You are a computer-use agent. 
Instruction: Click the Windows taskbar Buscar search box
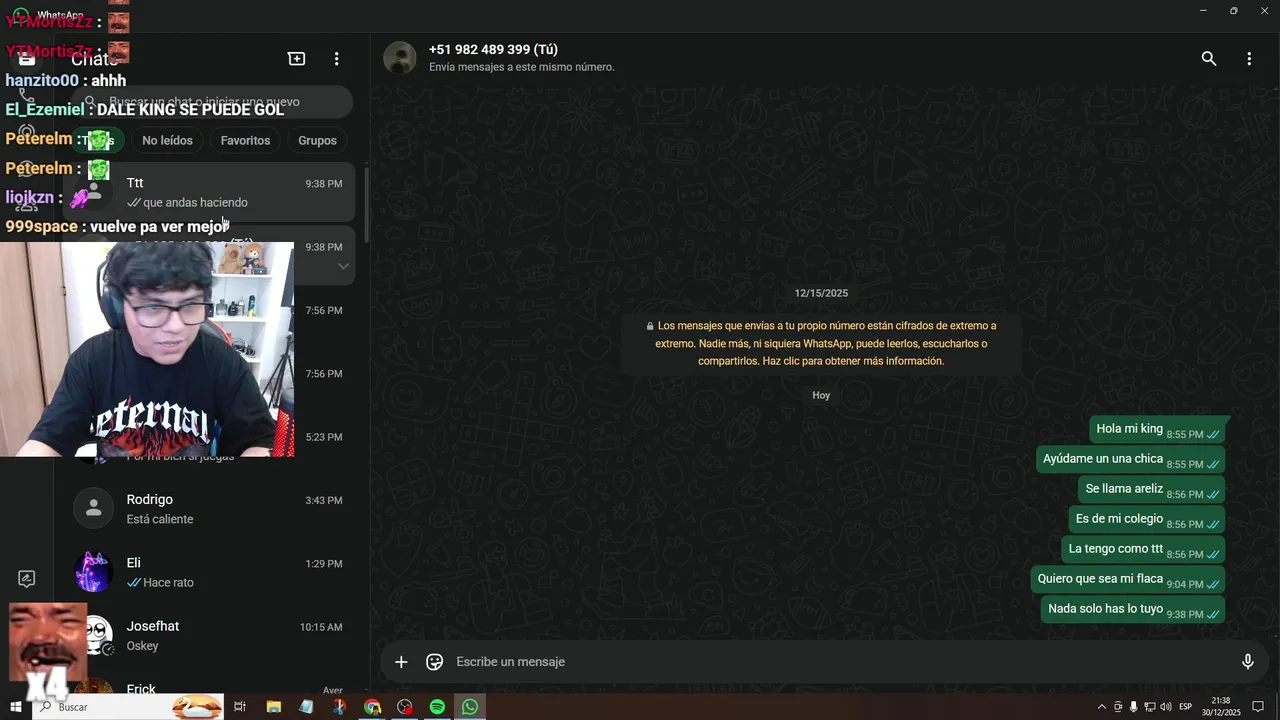(x=130, y=707)
